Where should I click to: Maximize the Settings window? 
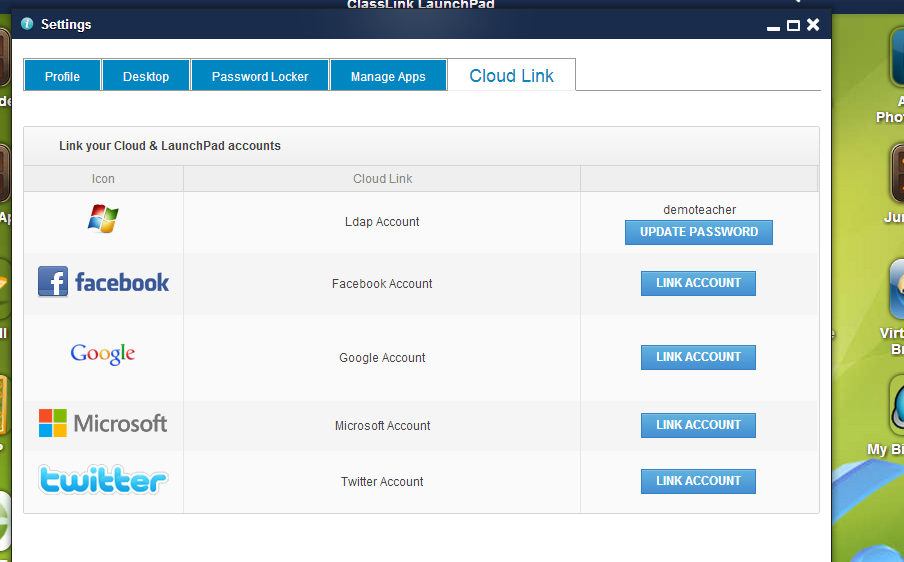coord(793,25)
